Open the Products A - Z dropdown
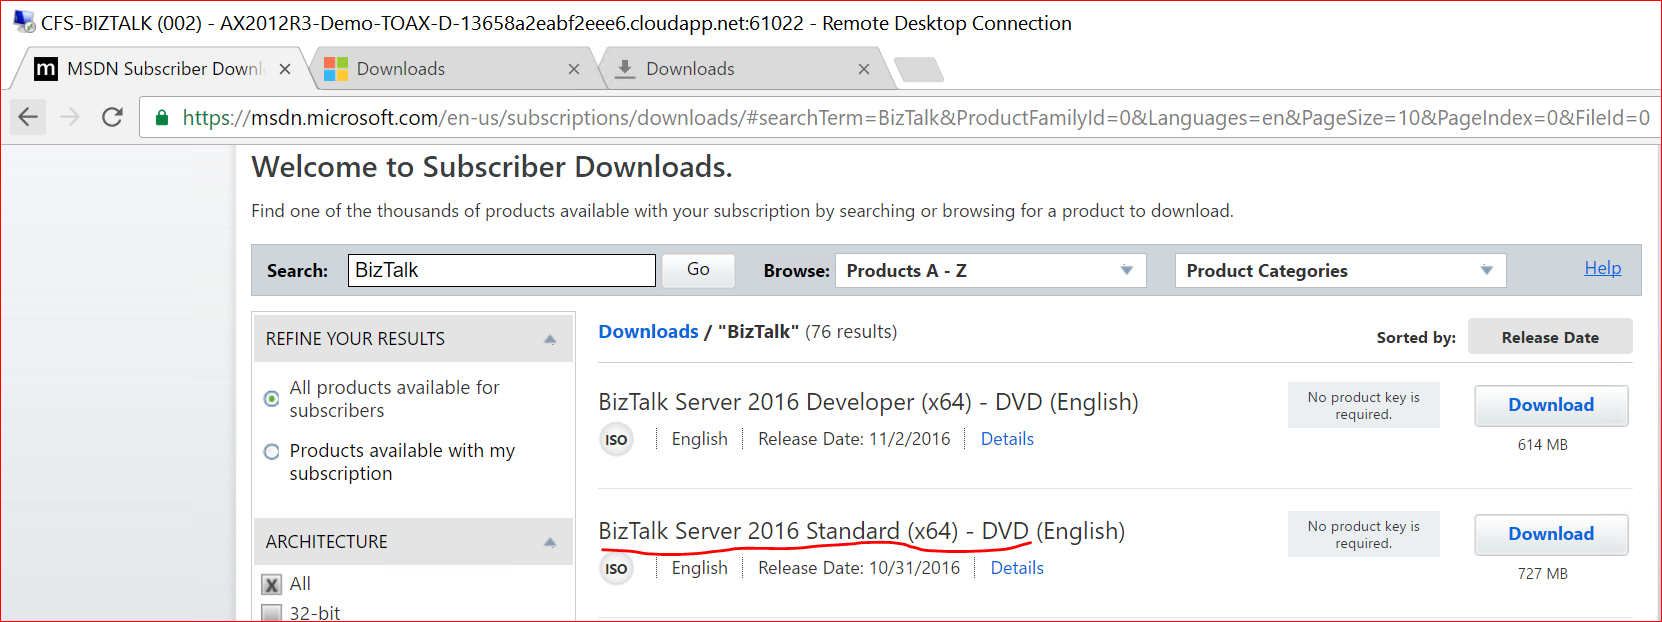Viewport: 1662px width, 622px height. (989, 271)
